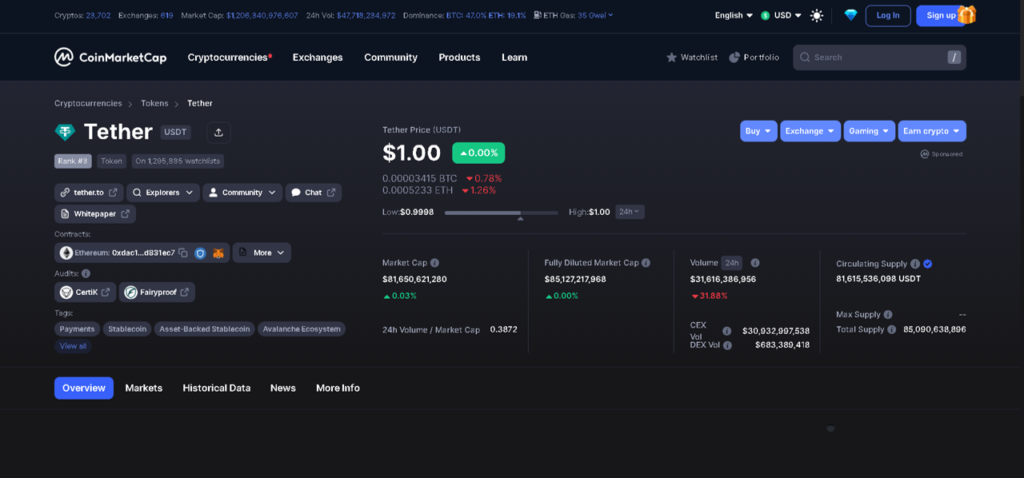The image size is (1024, 478).
Task: Click the Tether logo icon
Action: point(65,132)
